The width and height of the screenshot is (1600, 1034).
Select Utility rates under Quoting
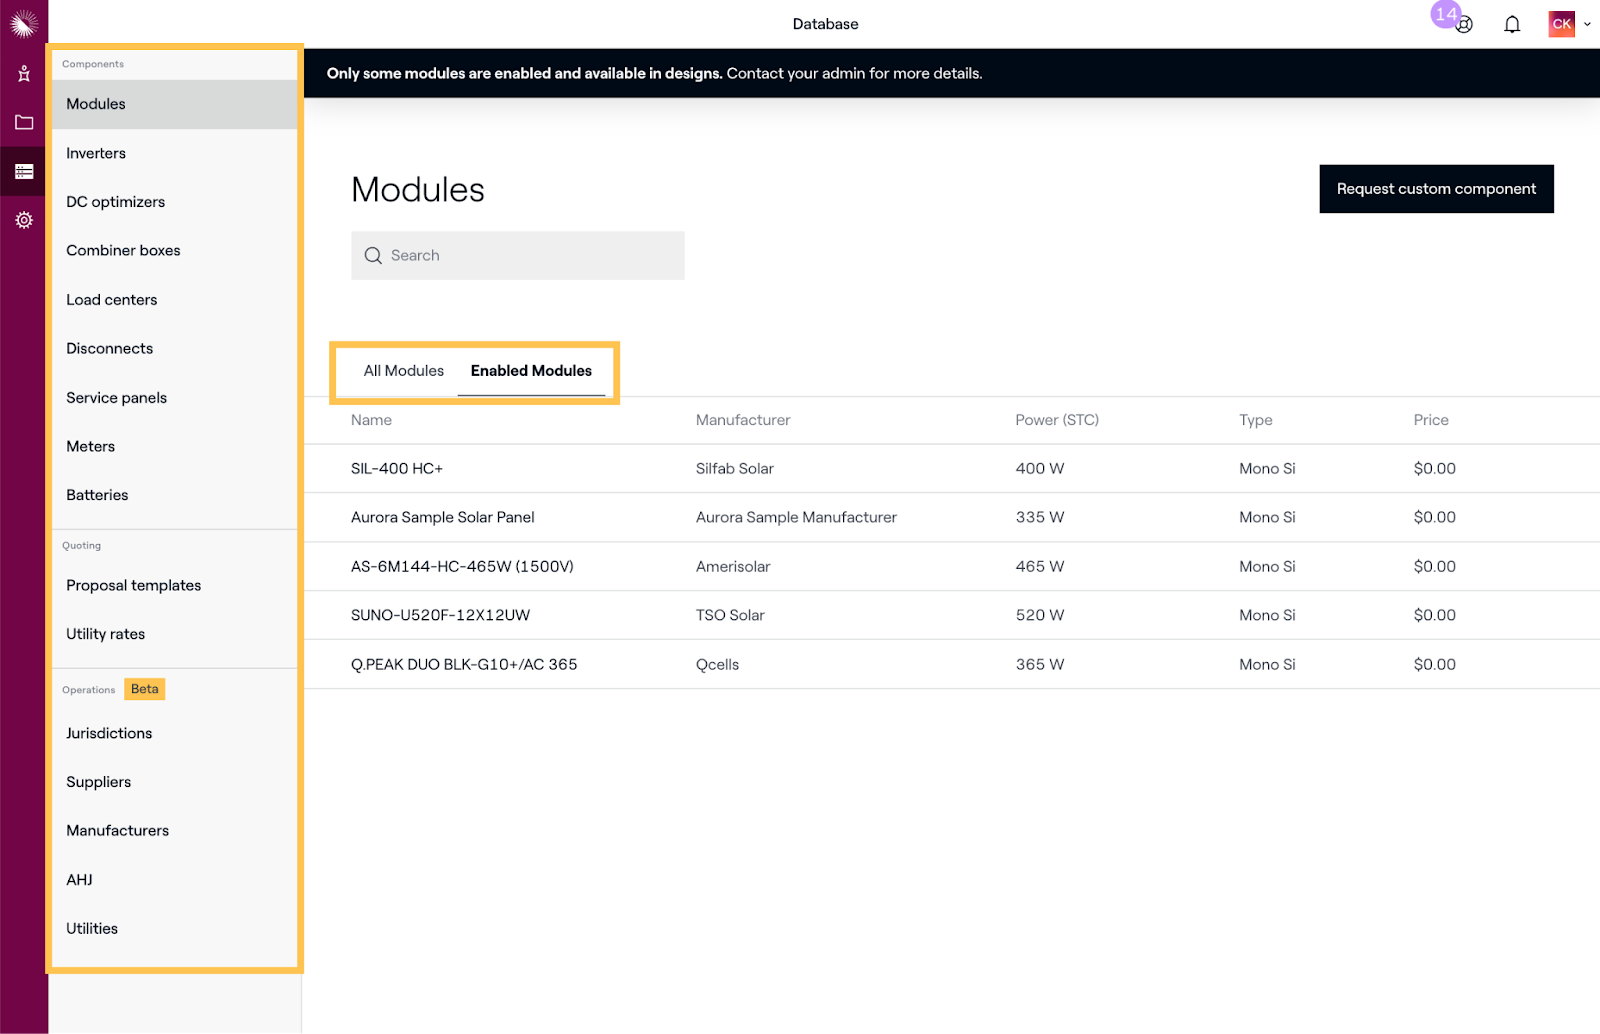pyautogui.click(x=104, y=633)
